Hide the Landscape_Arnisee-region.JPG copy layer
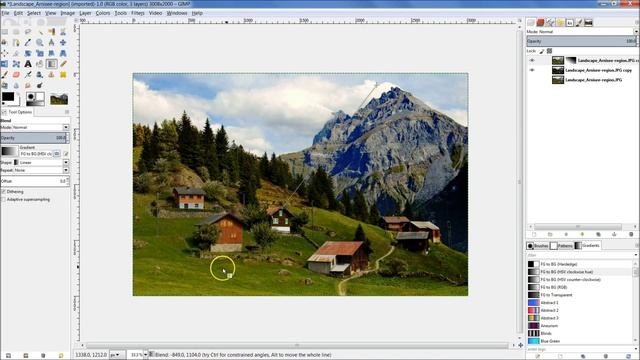The height and width of the screenshot is (360, 640). pos(532,70)
